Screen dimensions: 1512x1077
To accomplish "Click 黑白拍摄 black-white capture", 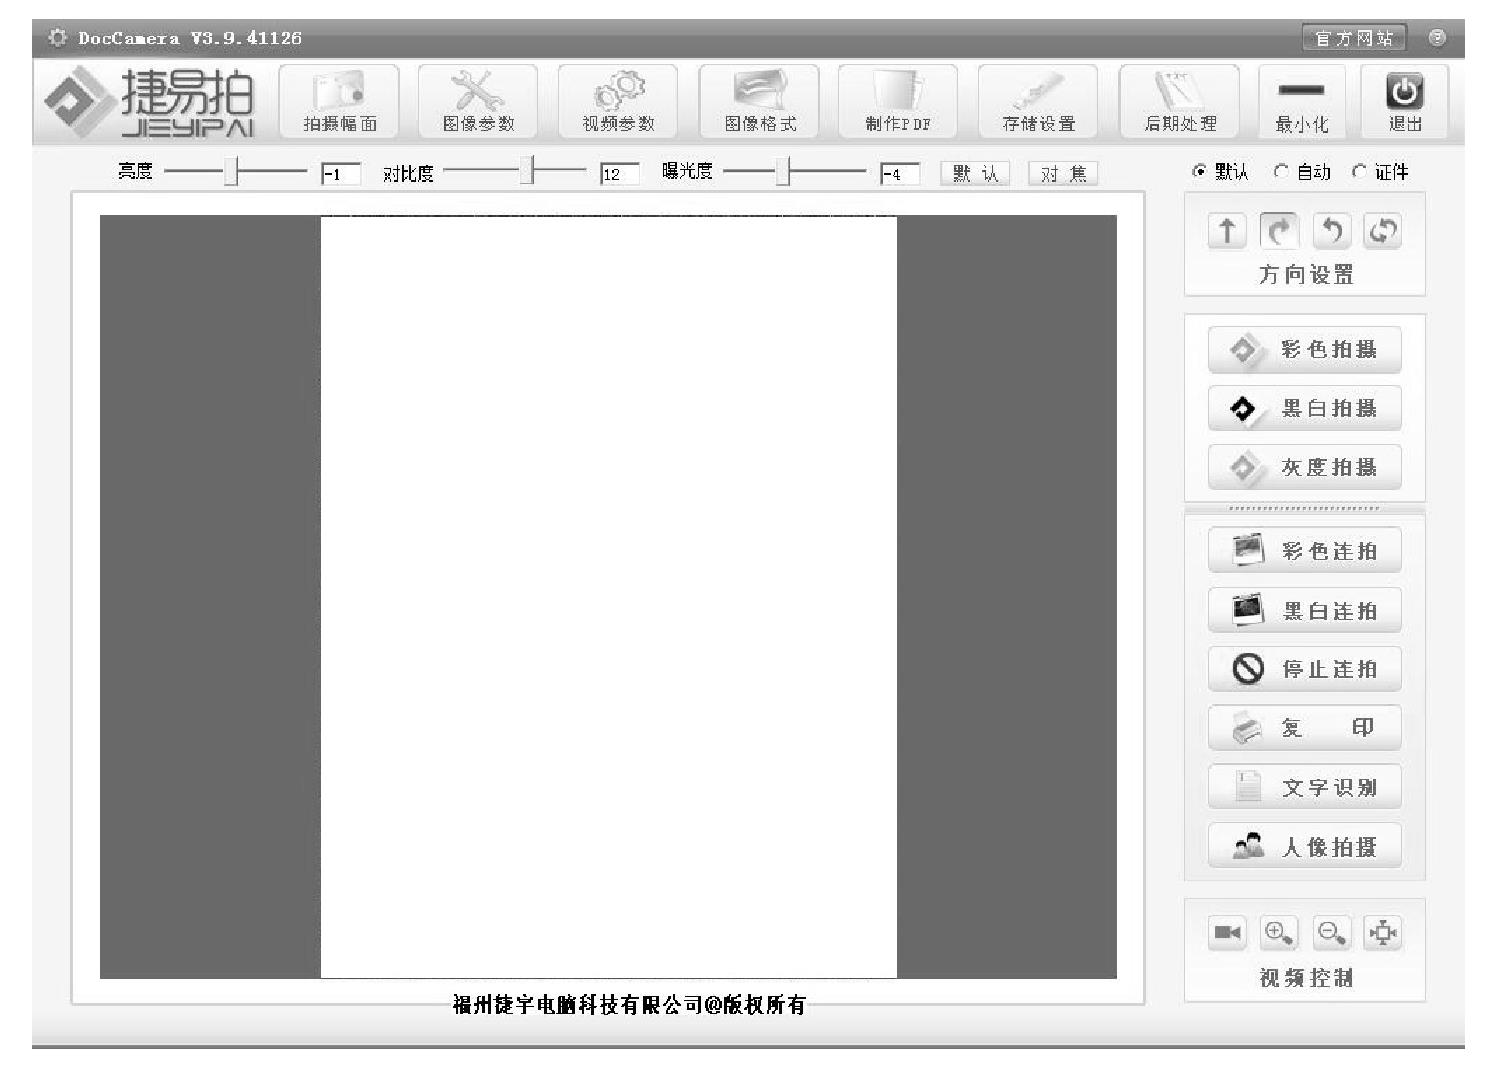I will (x=1304, y=409).
